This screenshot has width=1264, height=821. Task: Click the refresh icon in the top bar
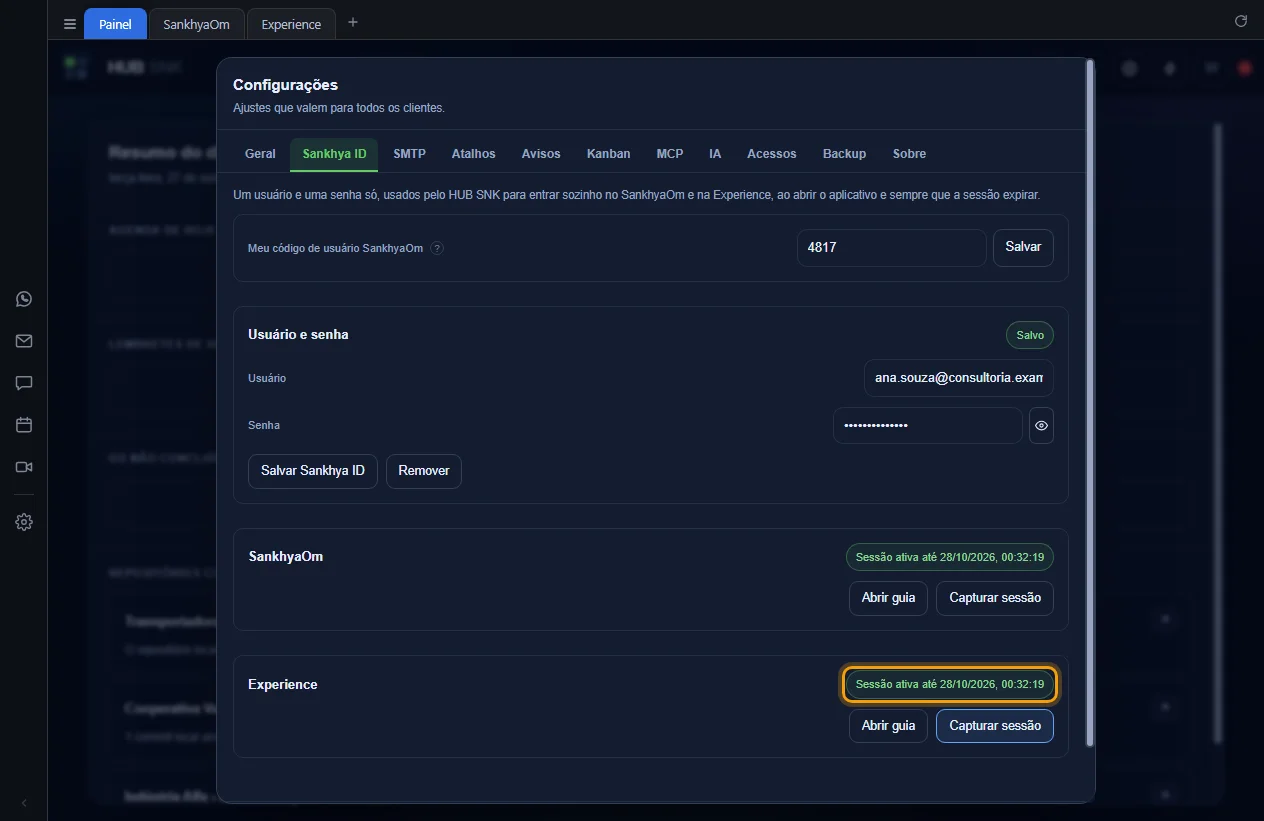pyautogui.click(x=1241, y=21)
